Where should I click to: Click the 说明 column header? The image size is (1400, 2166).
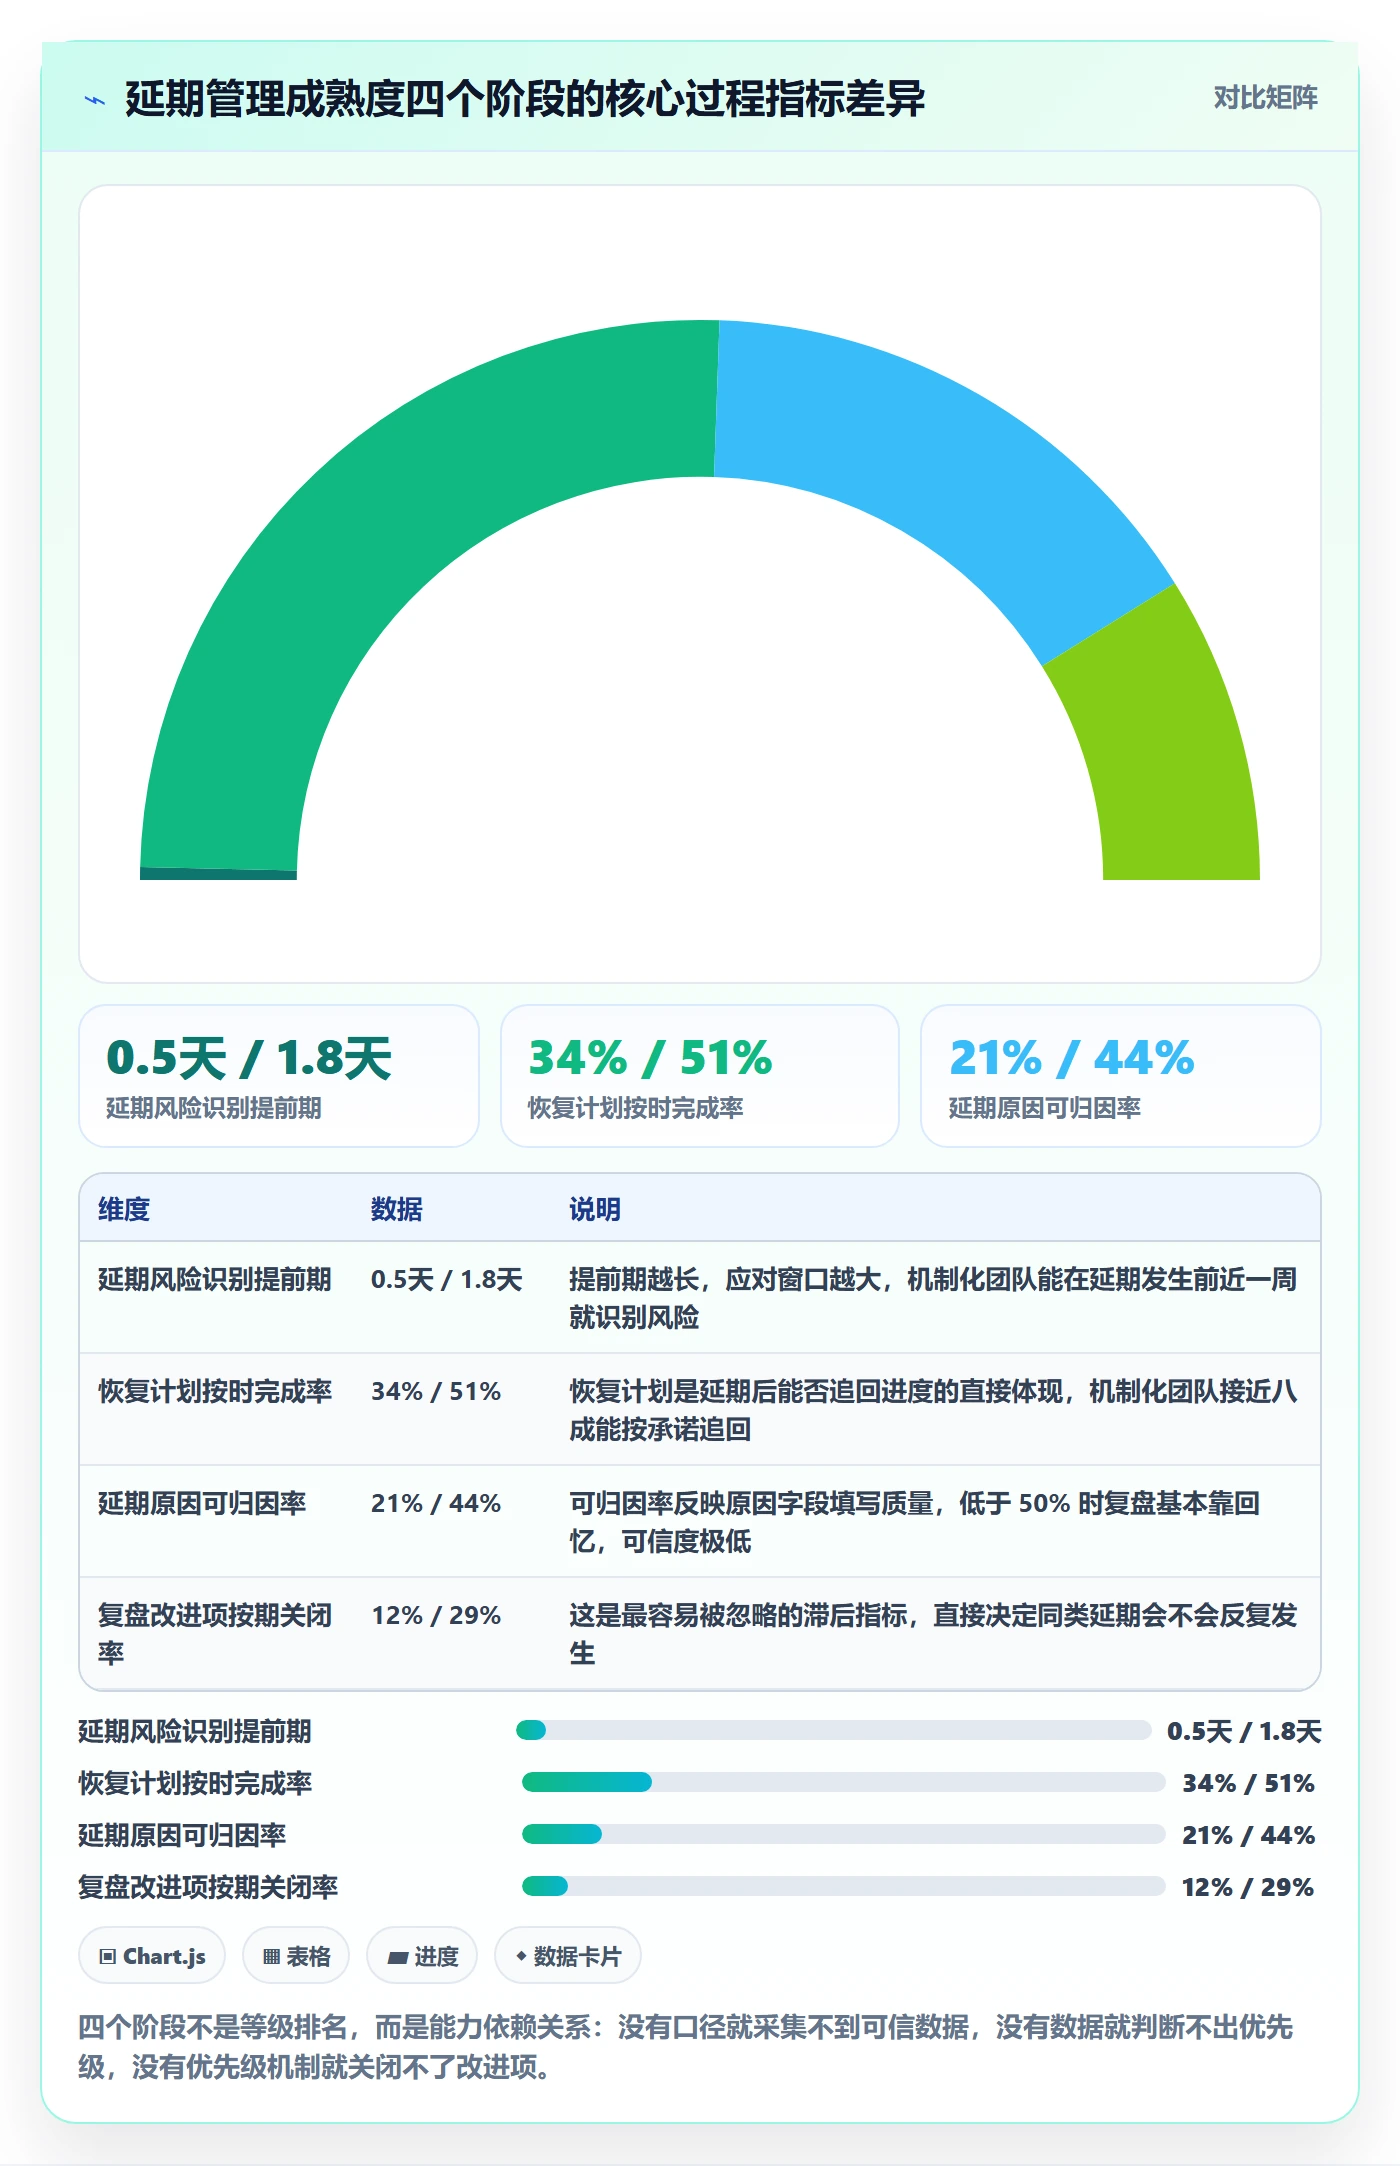[595, 1209]
